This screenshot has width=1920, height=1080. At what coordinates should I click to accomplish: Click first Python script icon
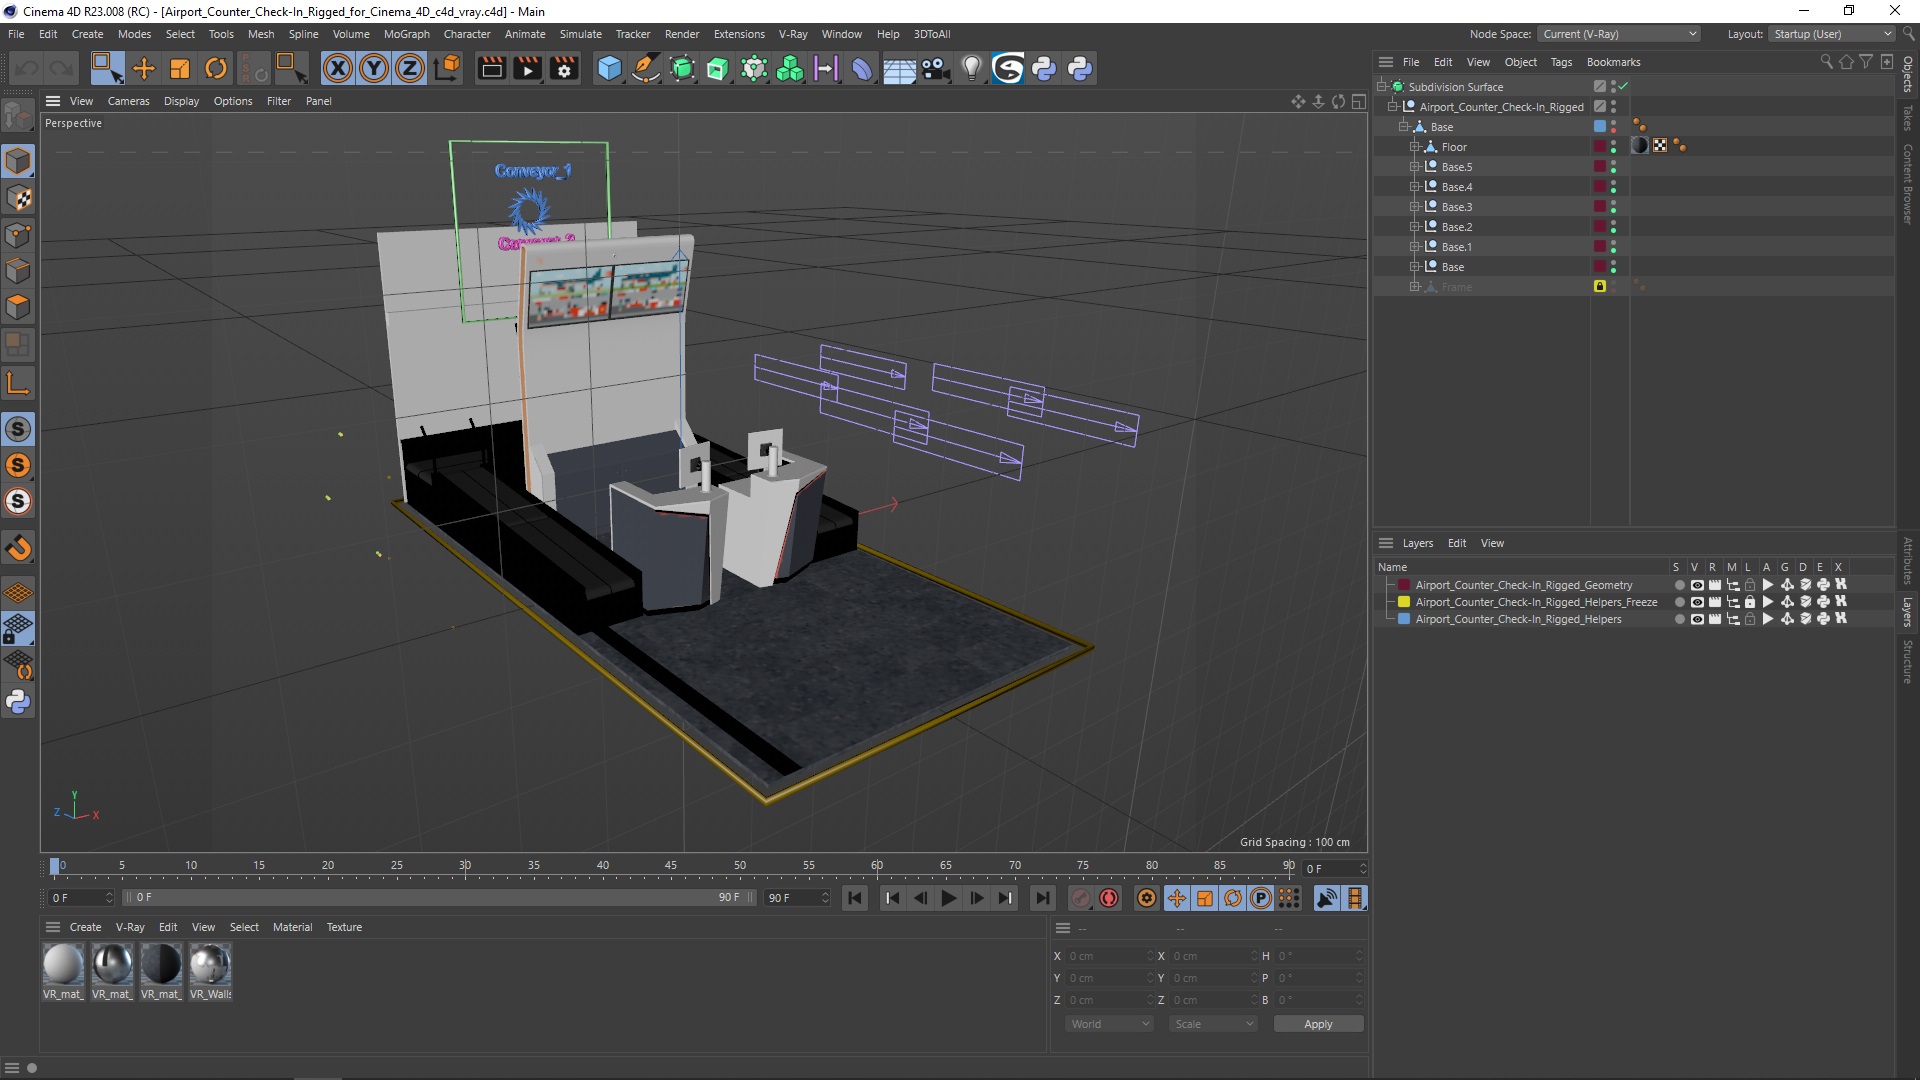1044,68
